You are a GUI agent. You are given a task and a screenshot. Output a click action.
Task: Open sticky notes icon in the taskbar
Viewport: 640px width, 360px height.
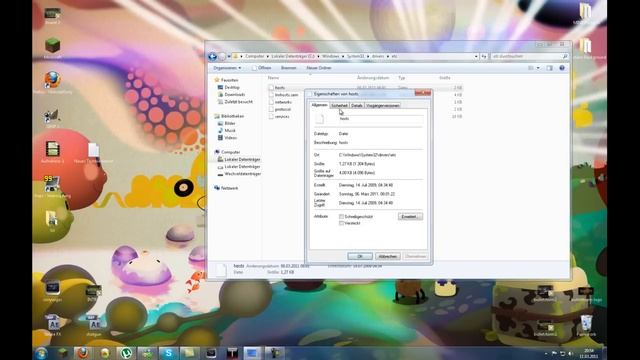pos(189,353)
